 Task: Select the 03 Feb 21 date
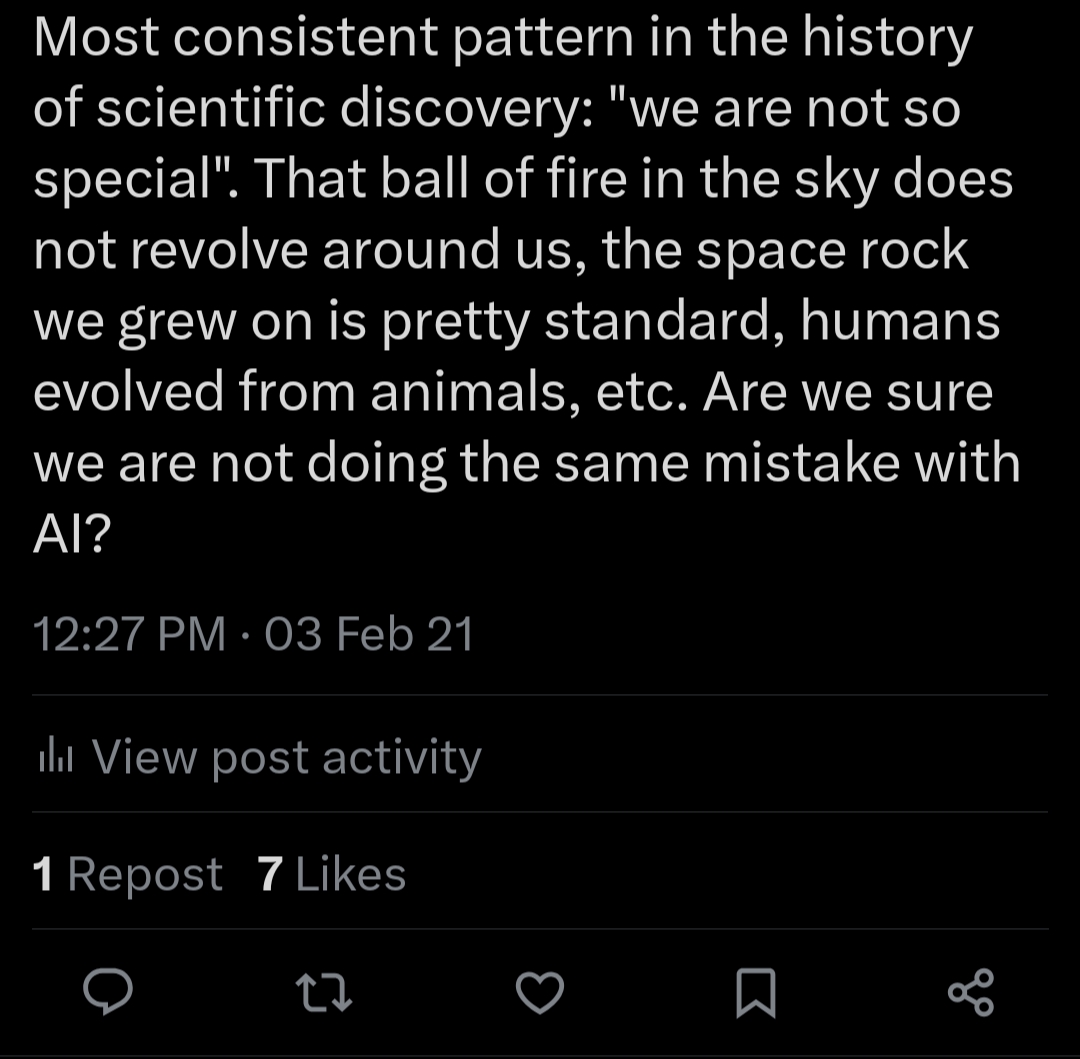[369, 635]
